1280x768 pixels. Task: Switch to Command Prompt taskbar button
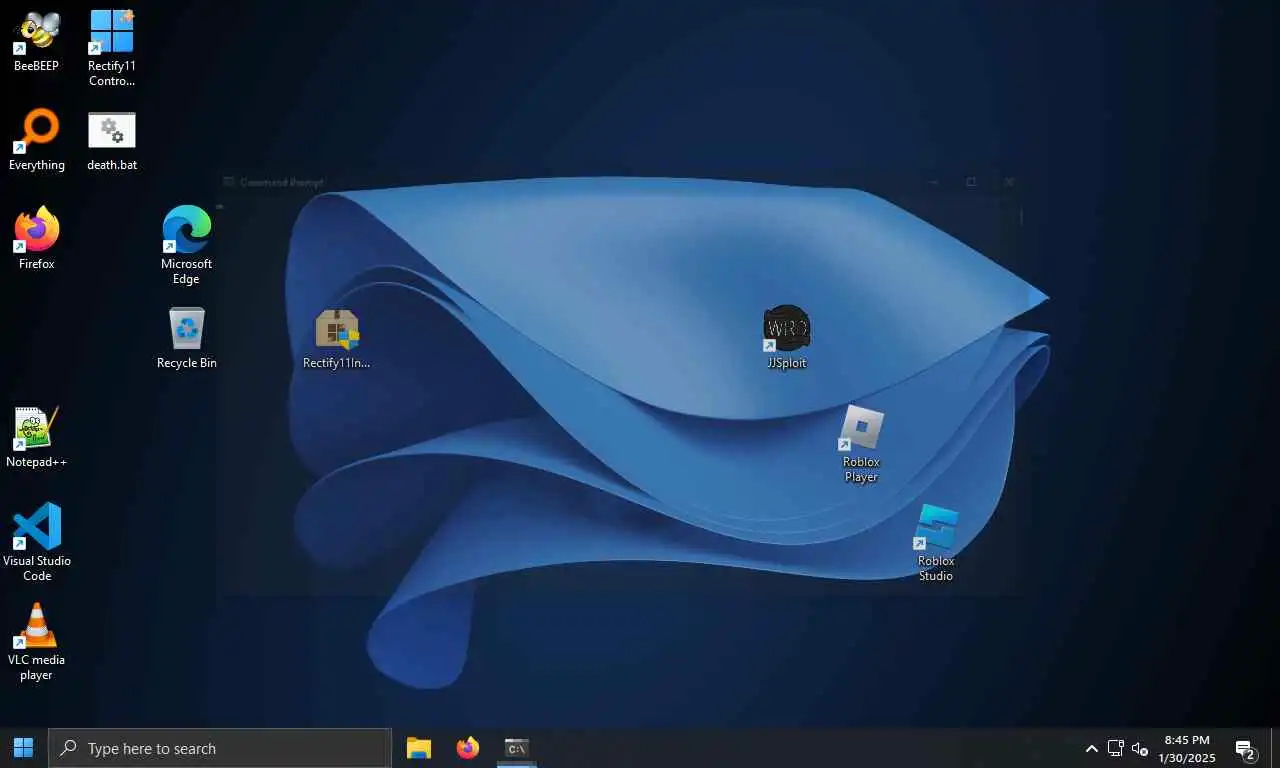coord(516,748)
